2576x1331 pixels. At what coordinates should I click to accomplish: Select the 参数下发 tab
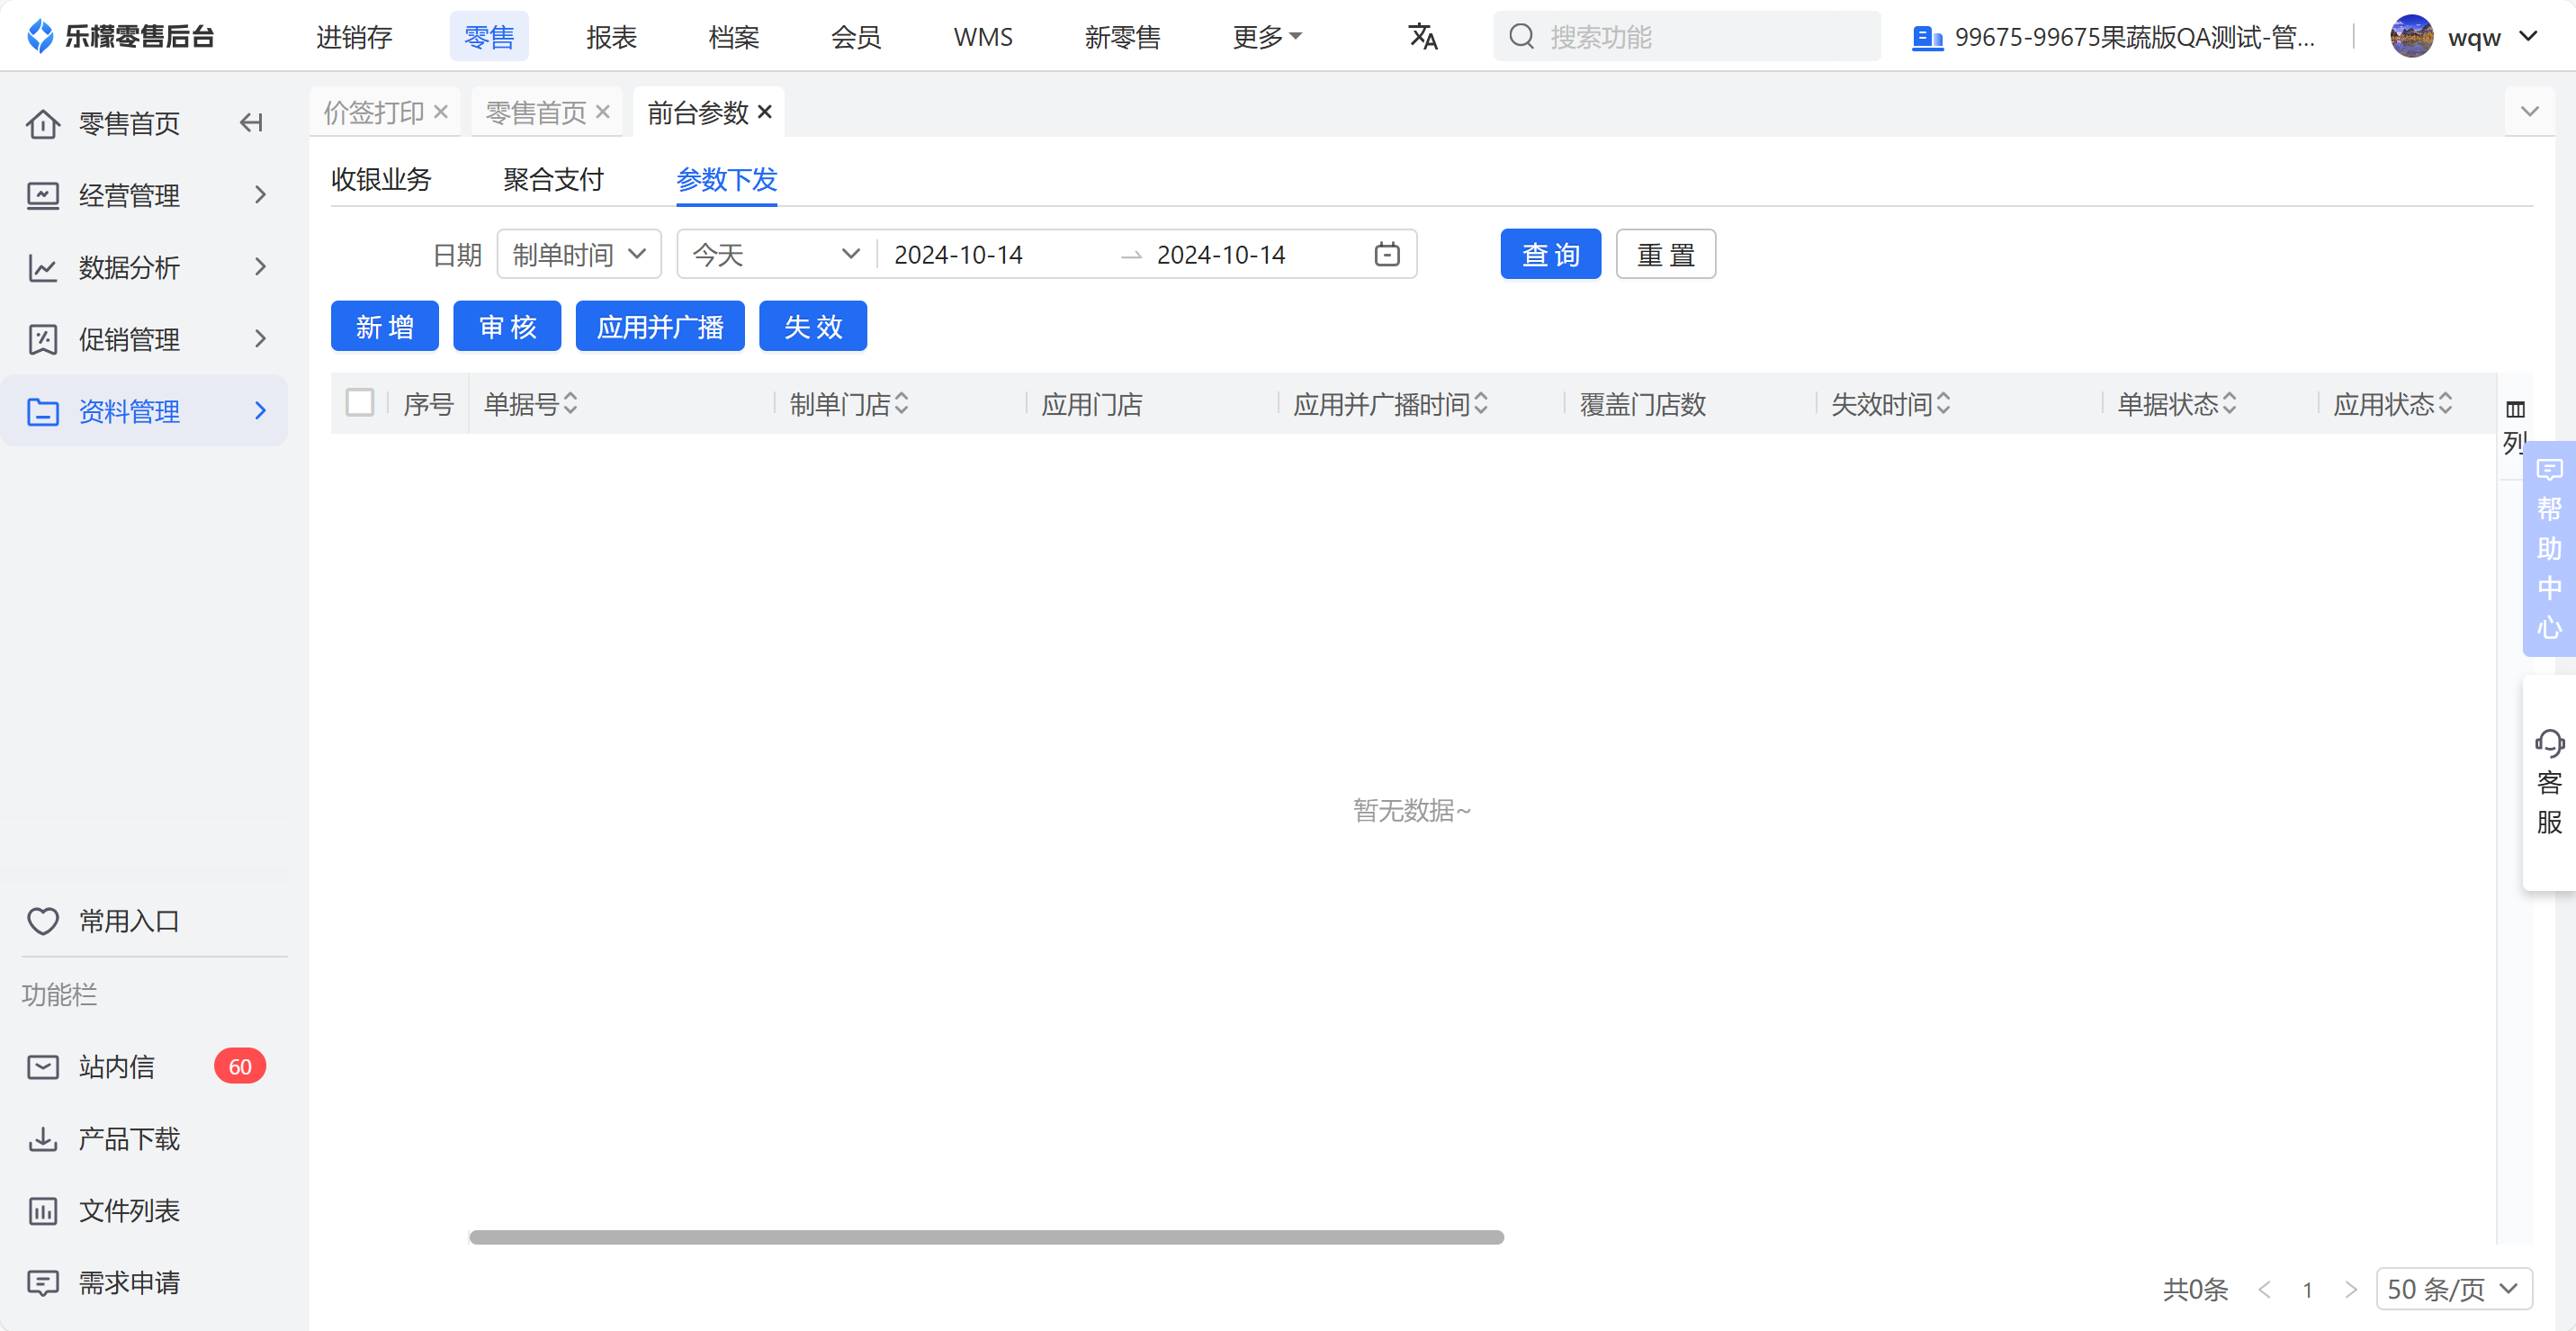726,179
